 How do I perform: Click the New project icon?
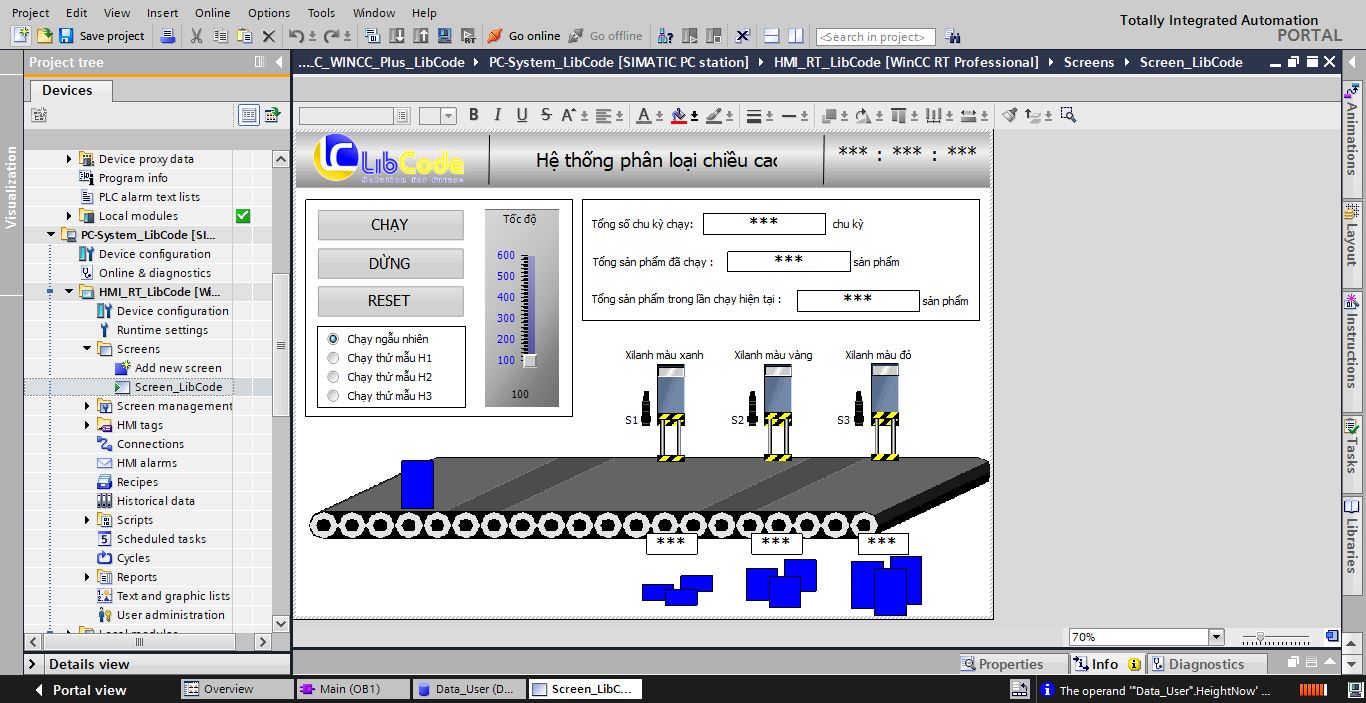22,36
